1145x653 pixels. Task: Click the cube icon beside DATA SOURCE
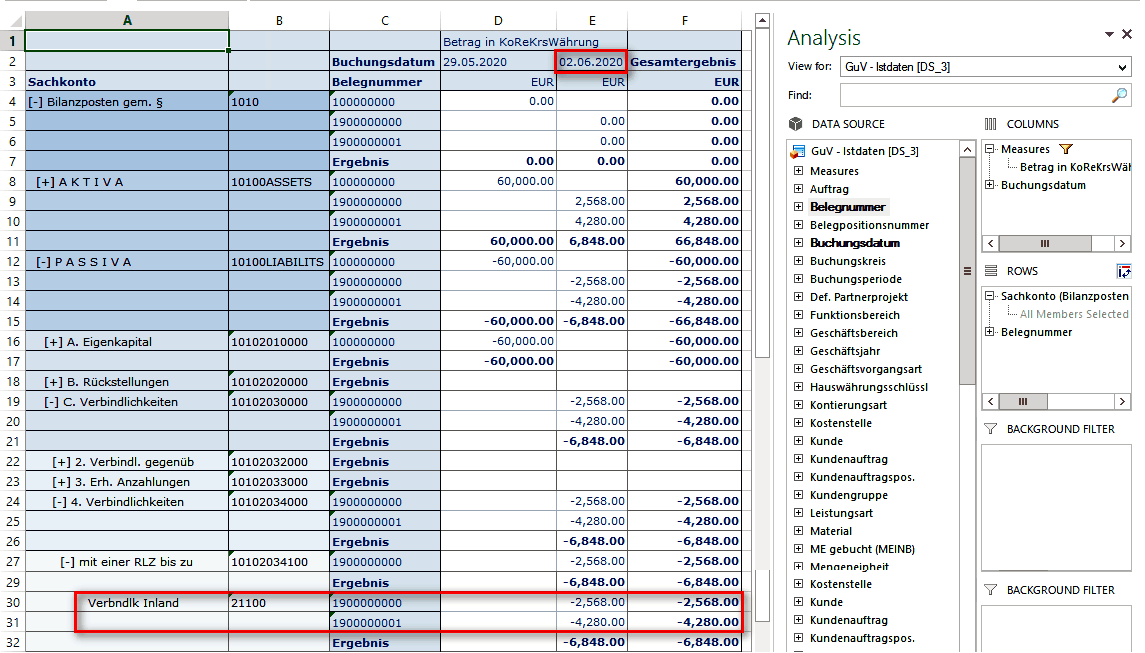(x=796, y=124)
